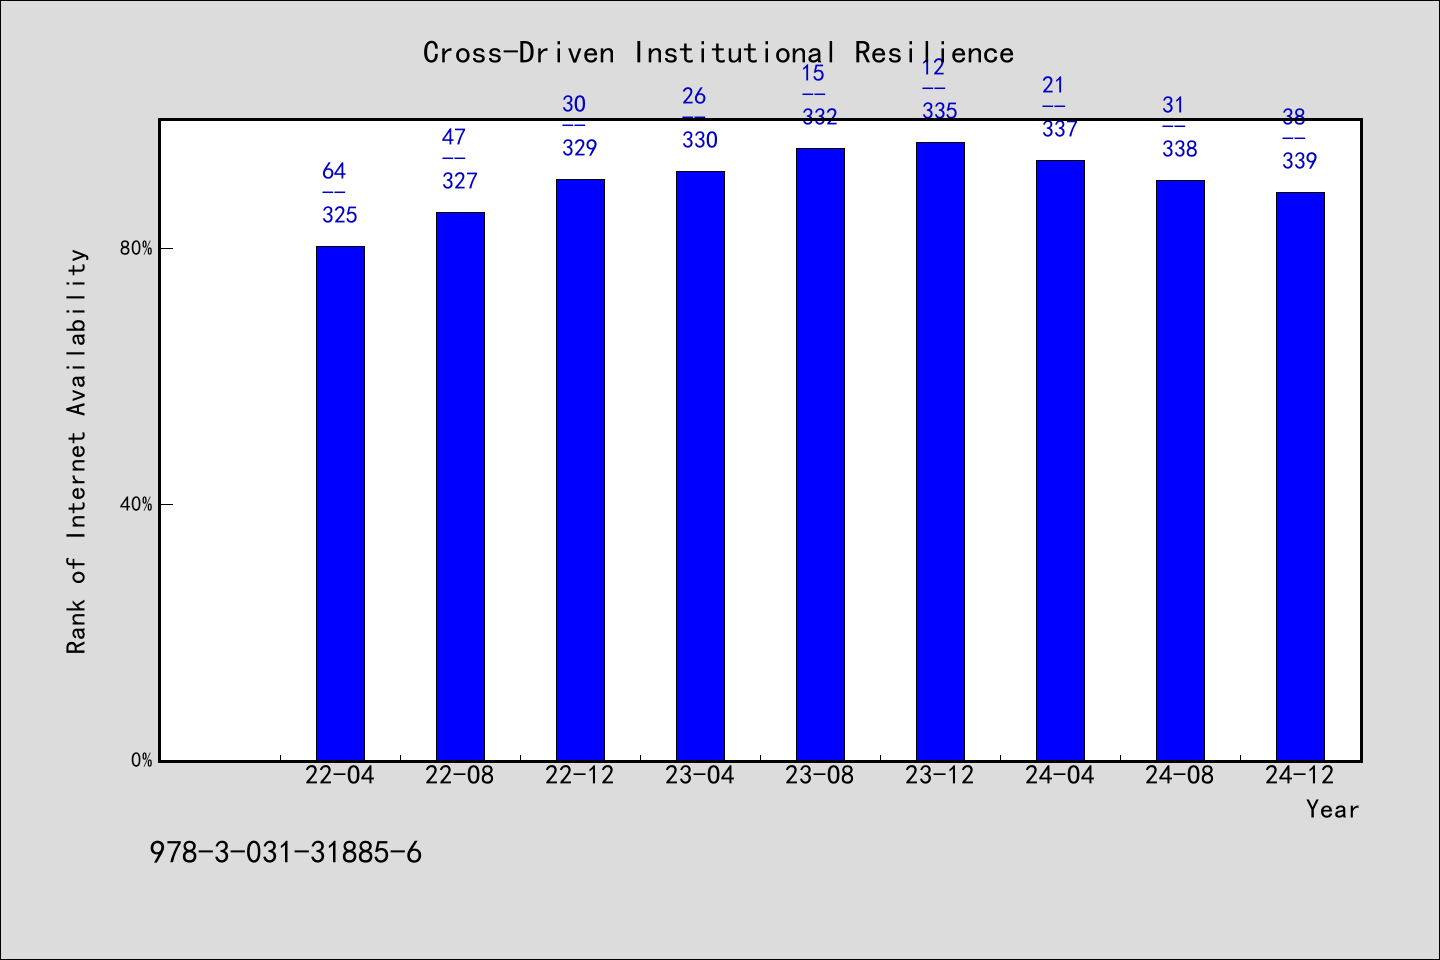This screenshot has width=1440, height=960.
Task: Click the x-axis label 23-12
Action: (x=940, y=775)
